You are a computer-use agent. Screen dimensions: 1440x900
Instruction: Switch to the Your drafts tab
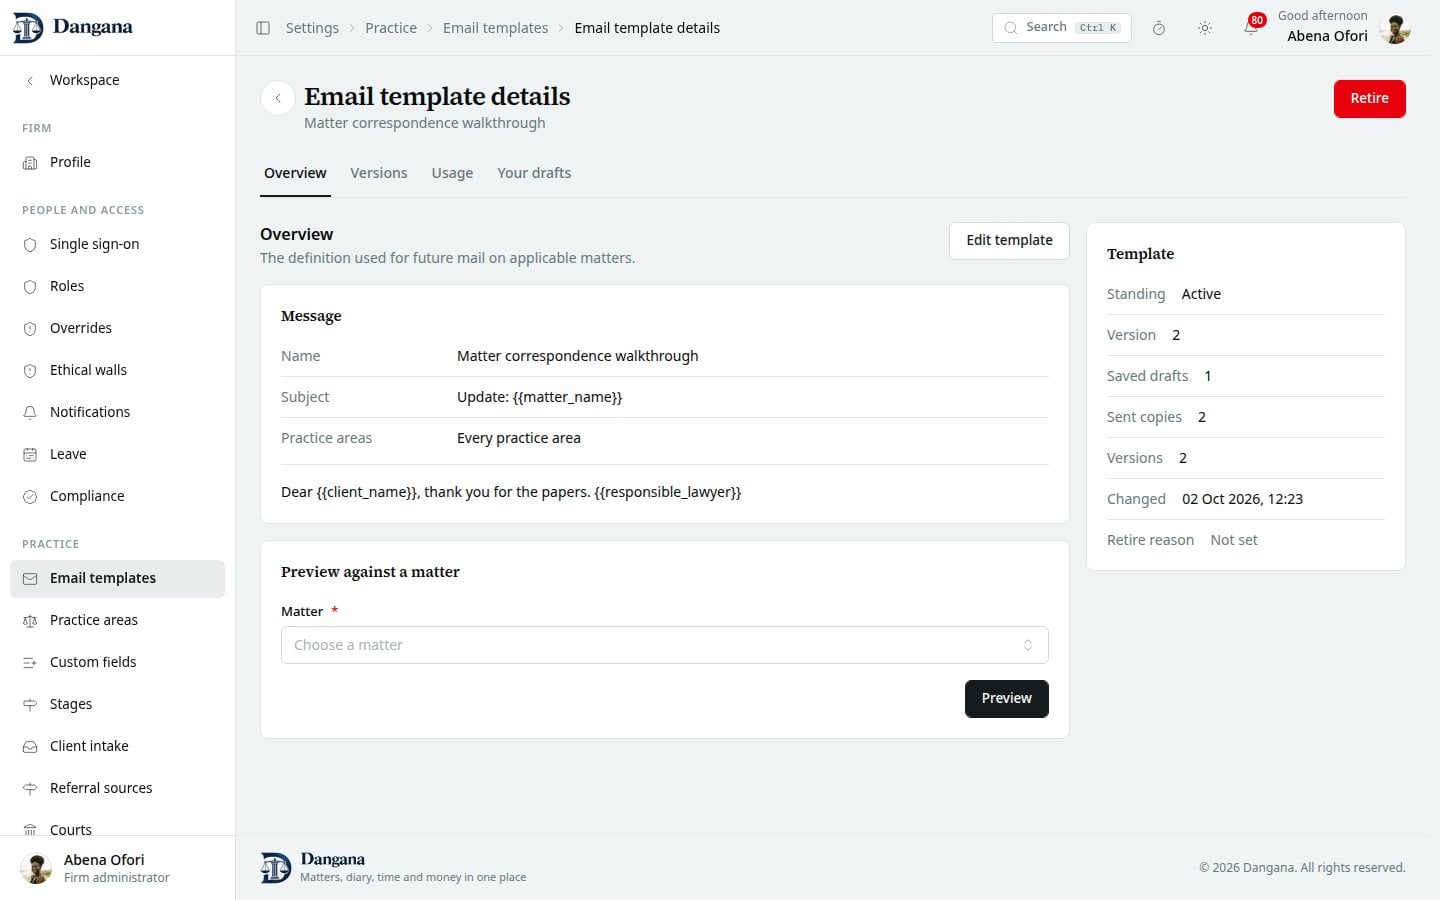(534, 173)
